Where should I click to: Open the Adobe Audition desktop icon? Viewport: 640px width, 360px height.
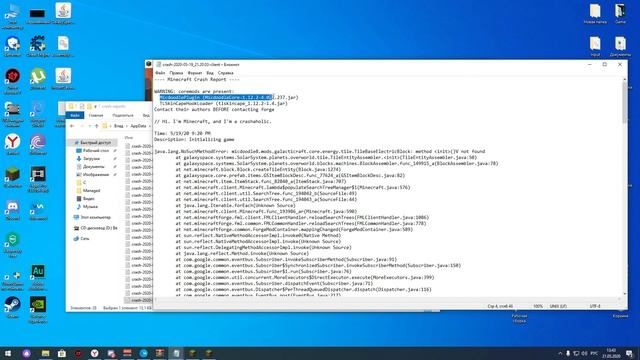(x=38, y=278)
